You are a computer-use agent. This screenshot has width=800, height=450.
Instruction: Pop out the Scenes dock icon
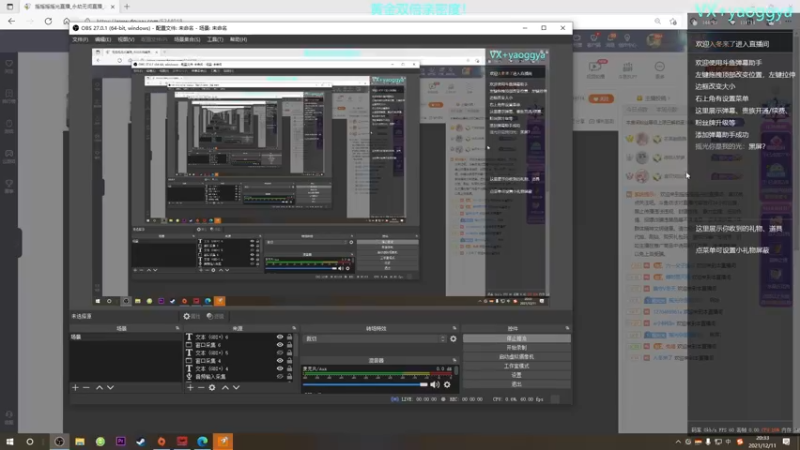178,329
